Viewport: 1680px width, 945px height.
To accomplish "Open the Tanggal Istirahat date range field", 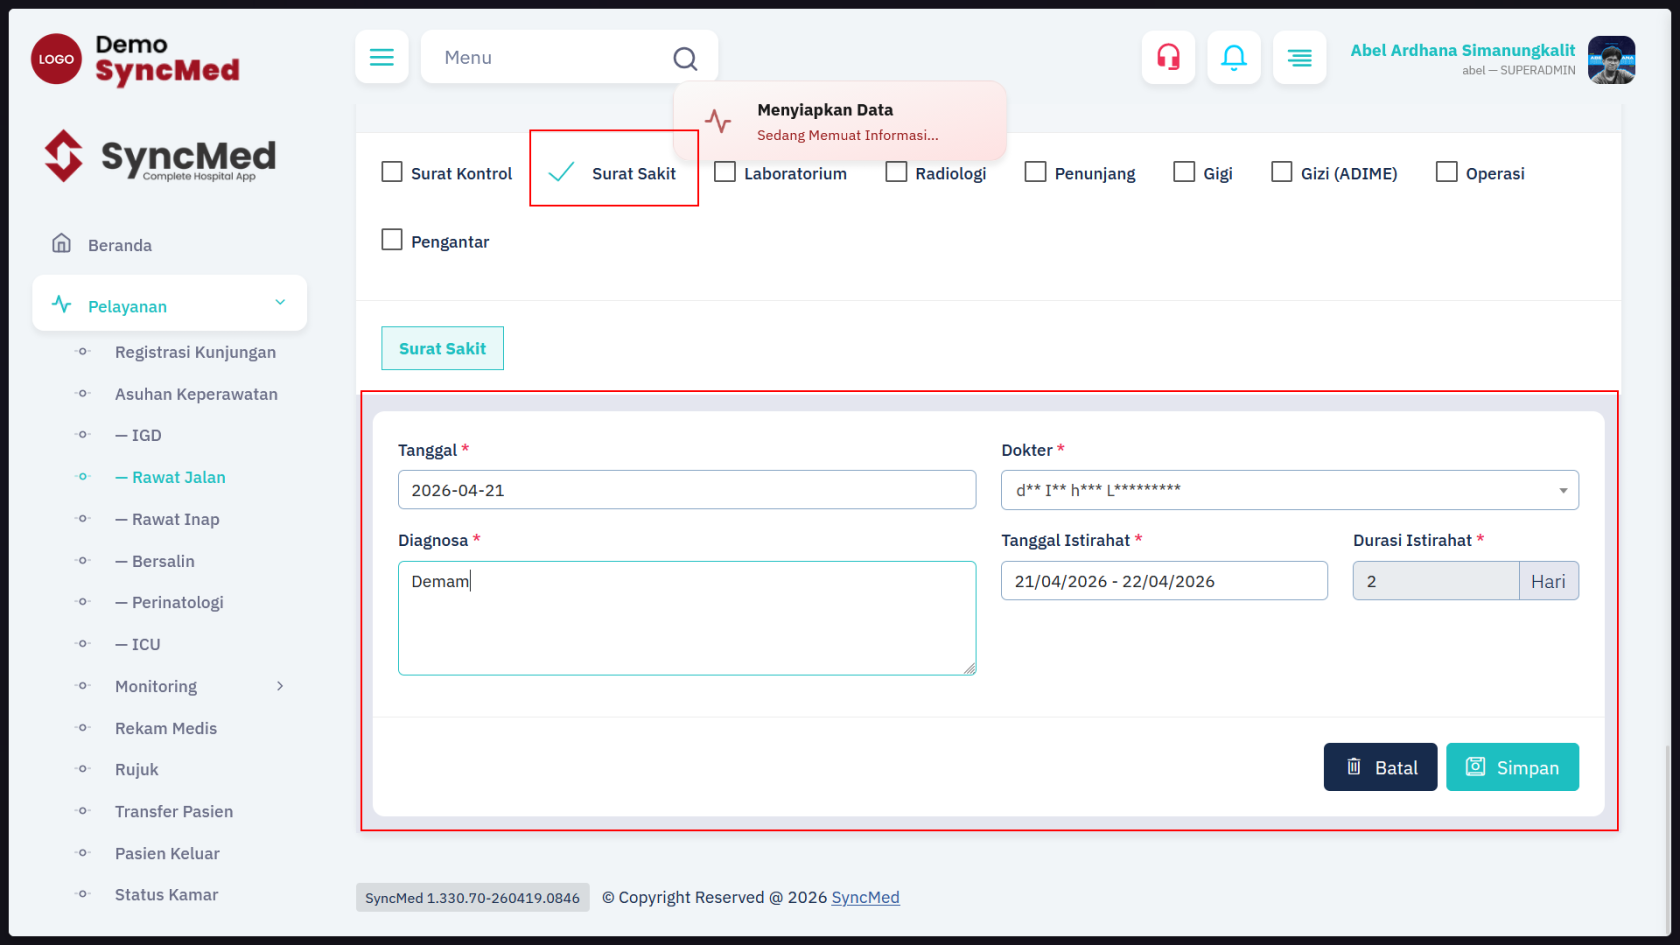I will pyautogui.click(x=1164, y=581).
